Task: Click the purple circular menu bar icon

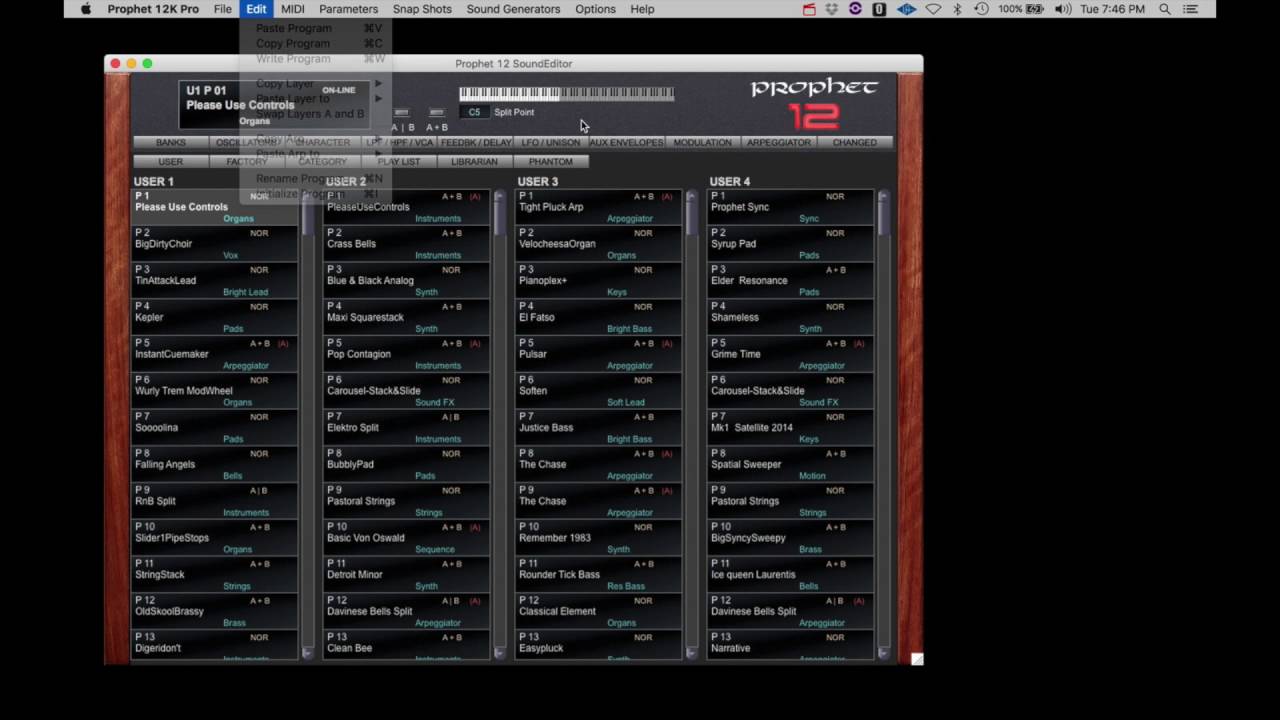Action: click(855, 9)
